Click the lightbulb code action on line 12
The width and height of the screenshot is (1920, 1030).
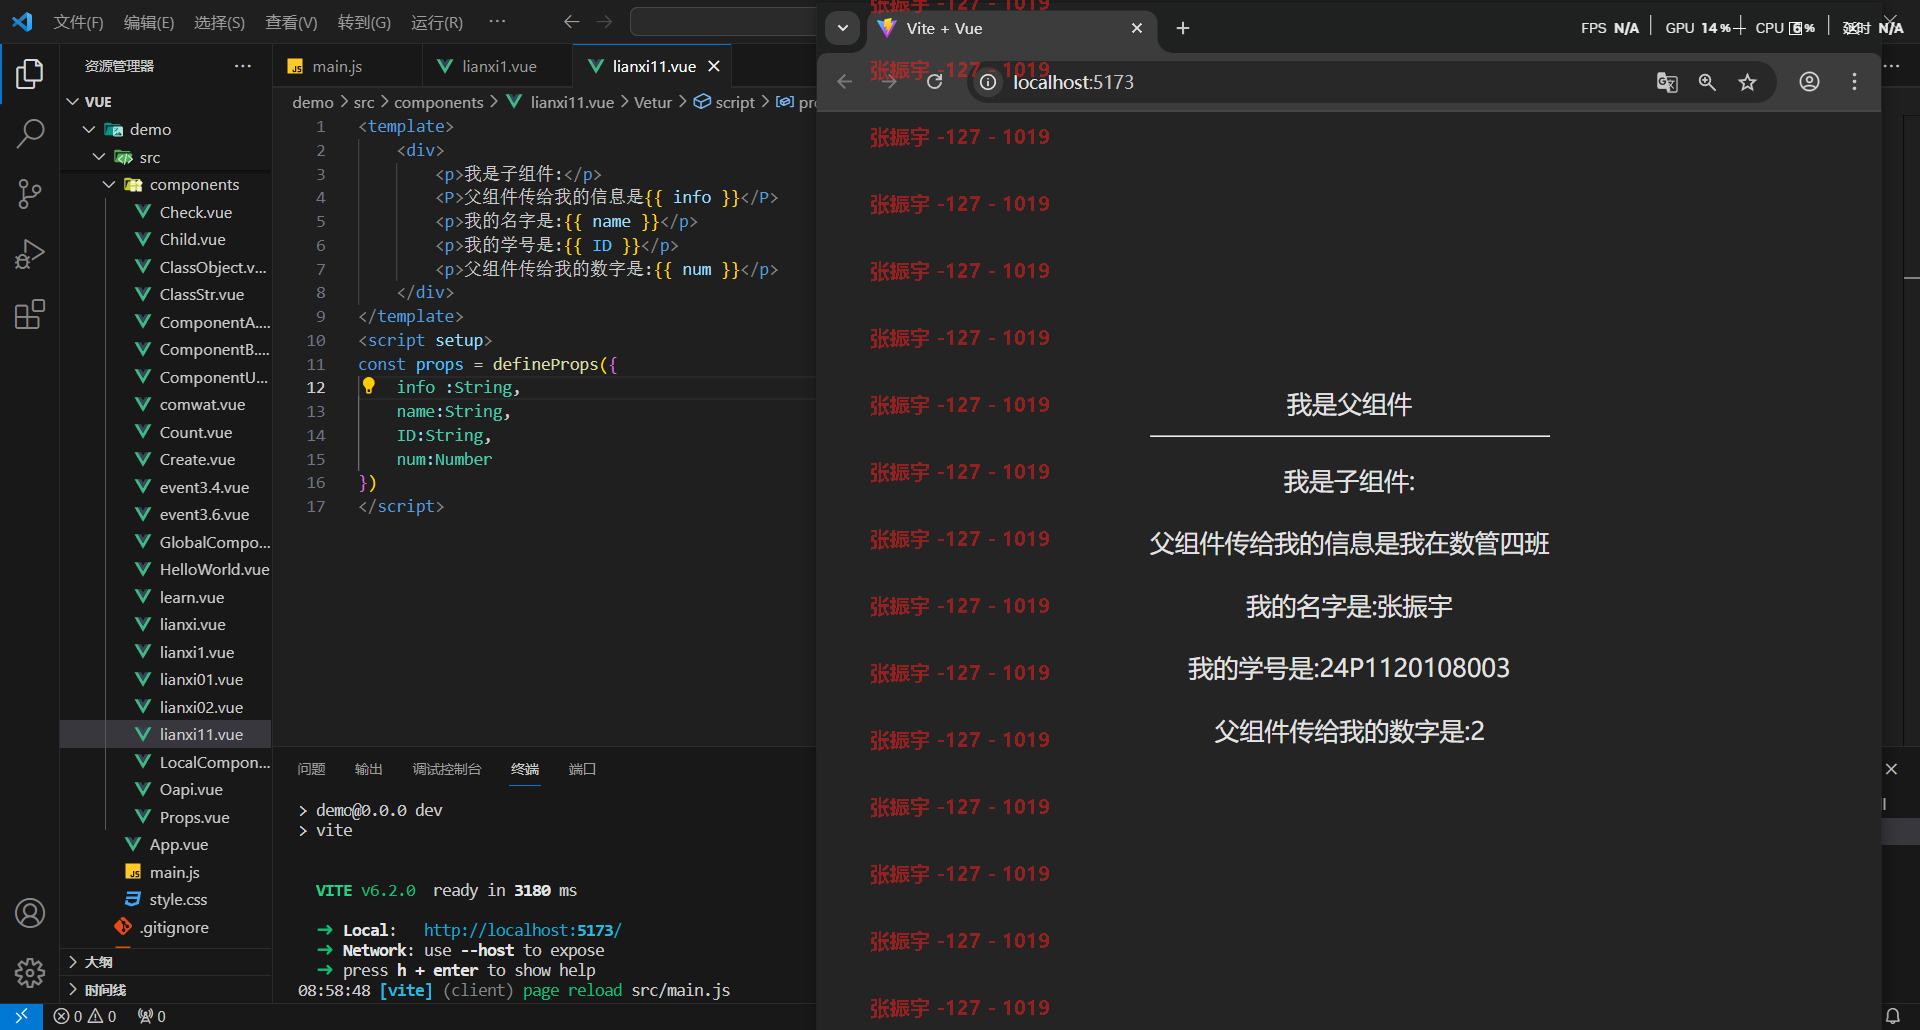point(369,386)
